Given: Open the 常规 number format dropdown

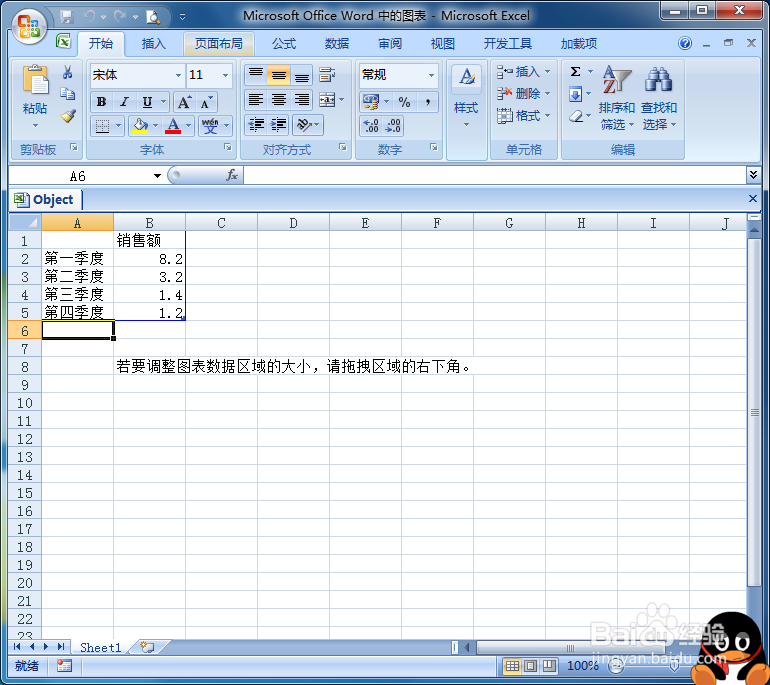Looking at the screenshot, I should 431,75.
